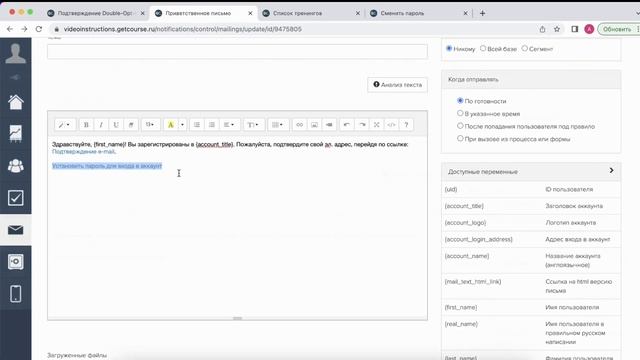Click the 'Обновить' browser update button
Screen dimensions: 640x360
coord(617,29)
